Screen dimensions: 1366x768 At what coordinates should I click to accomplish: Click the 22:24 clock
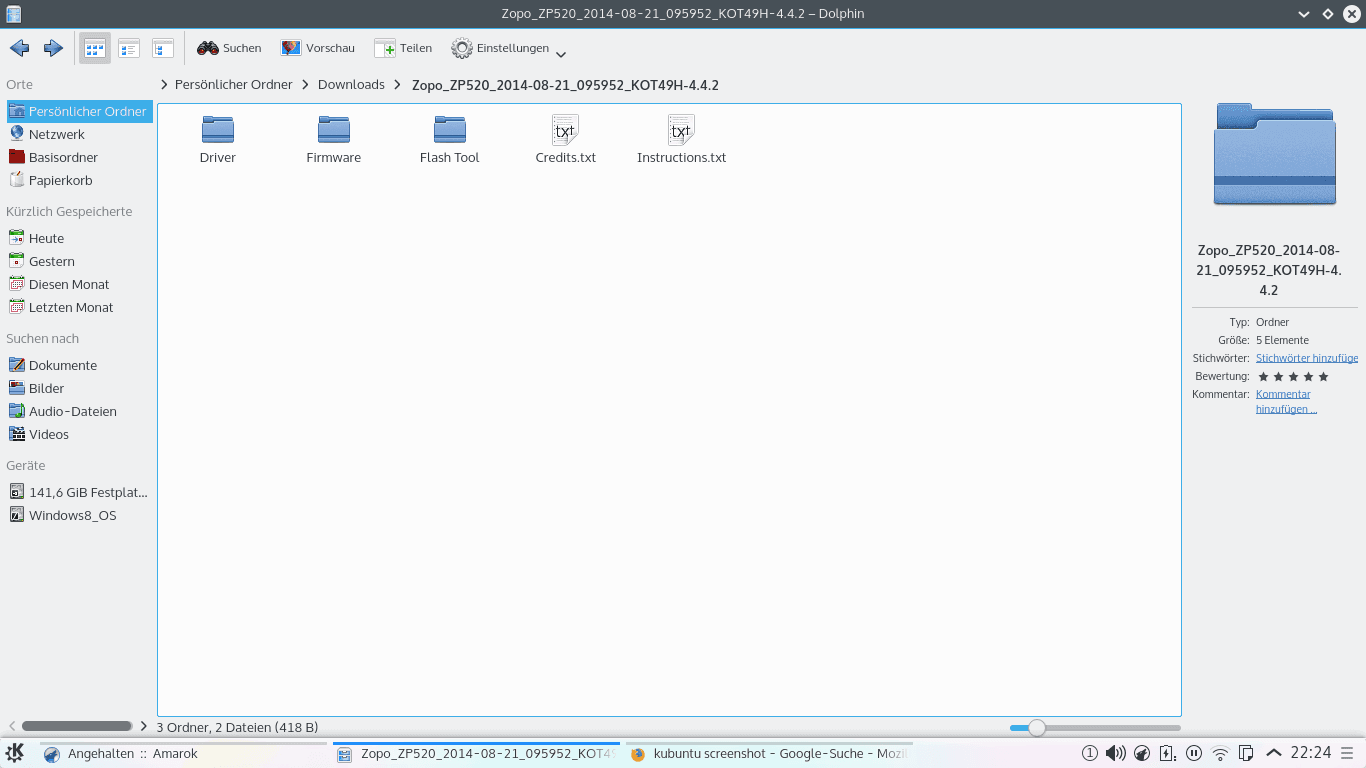pyautogui.click(x=1311, y=753)
